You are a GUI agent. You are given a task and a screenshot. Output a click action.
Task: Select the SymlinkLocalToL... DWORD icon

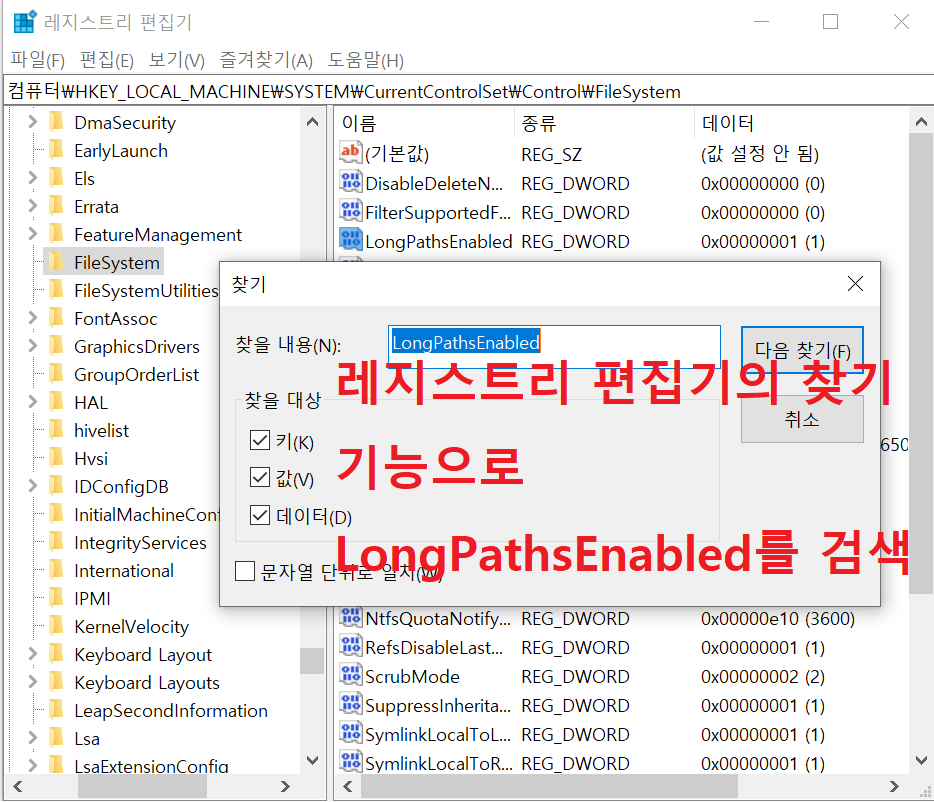pyautogui.click(x=351, y=733)
